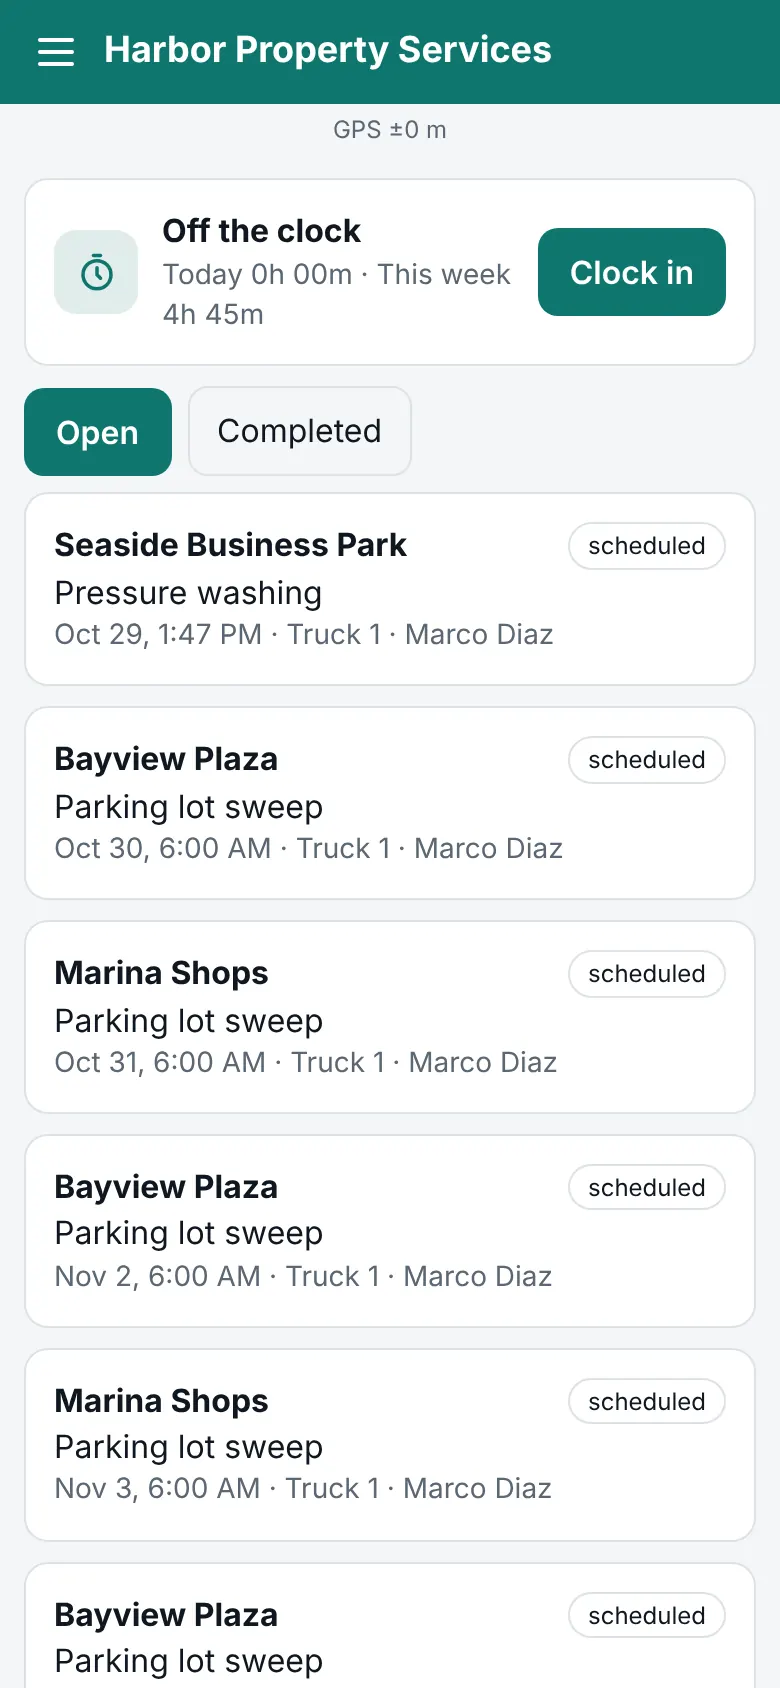Select the Open jobs tab
This screenshot has width=780, height=1688.
pos(98,432)
